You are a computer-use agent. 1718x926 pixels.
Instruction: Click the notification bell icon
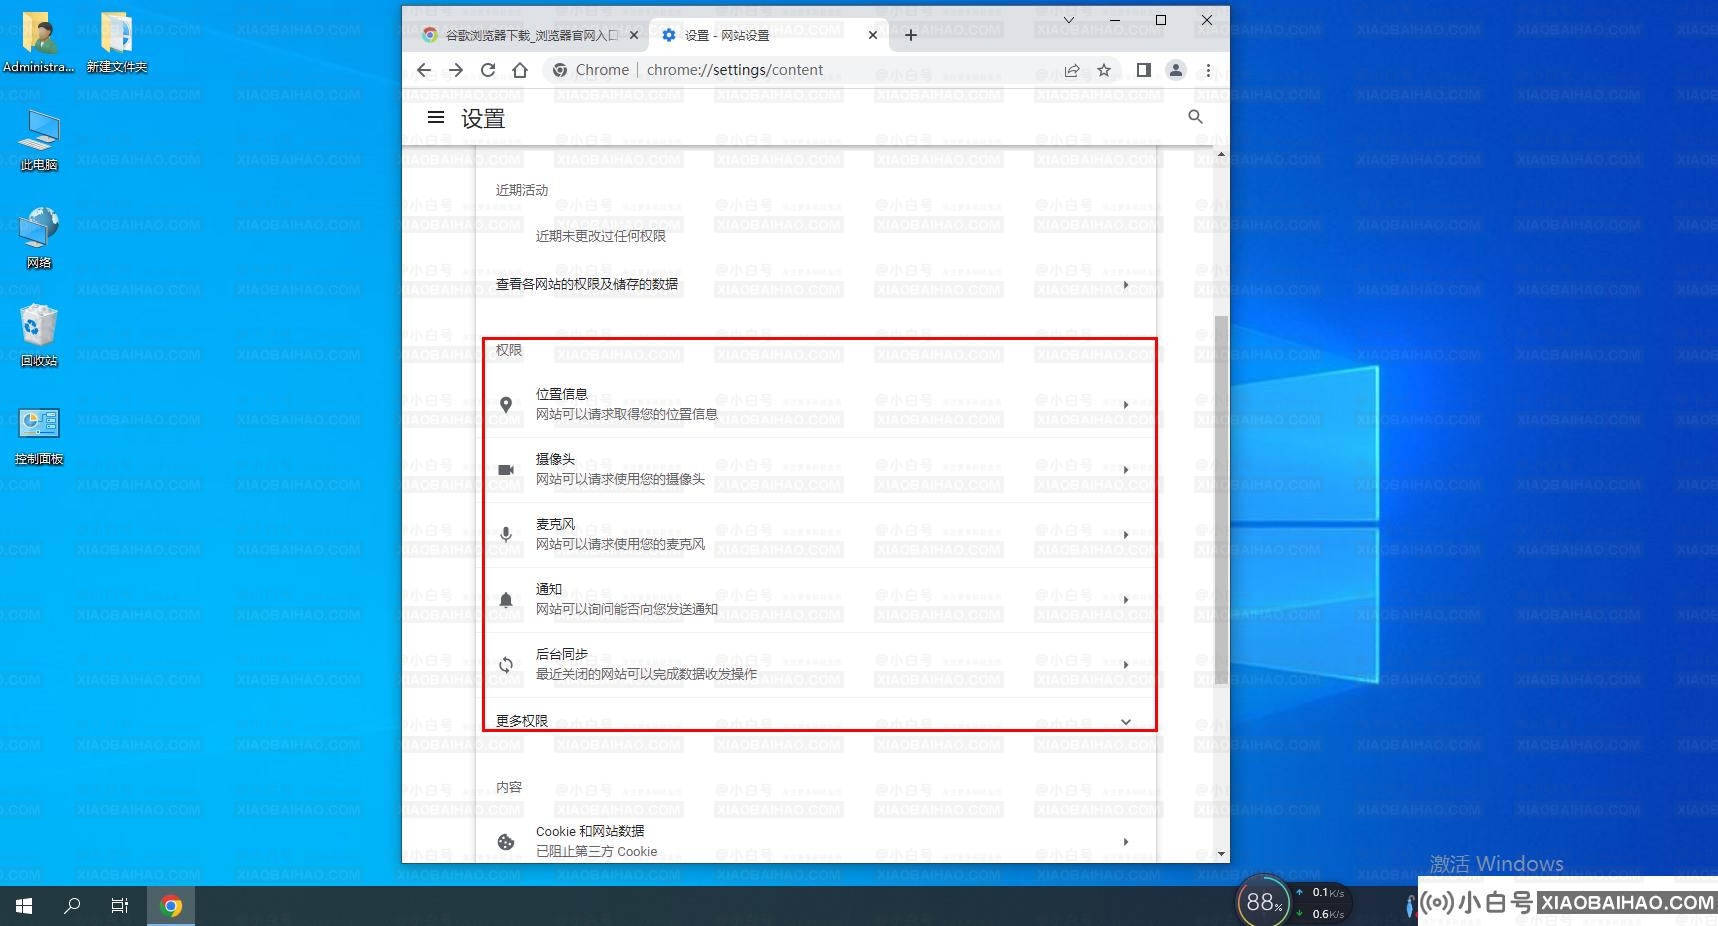(x=506, y=600)
